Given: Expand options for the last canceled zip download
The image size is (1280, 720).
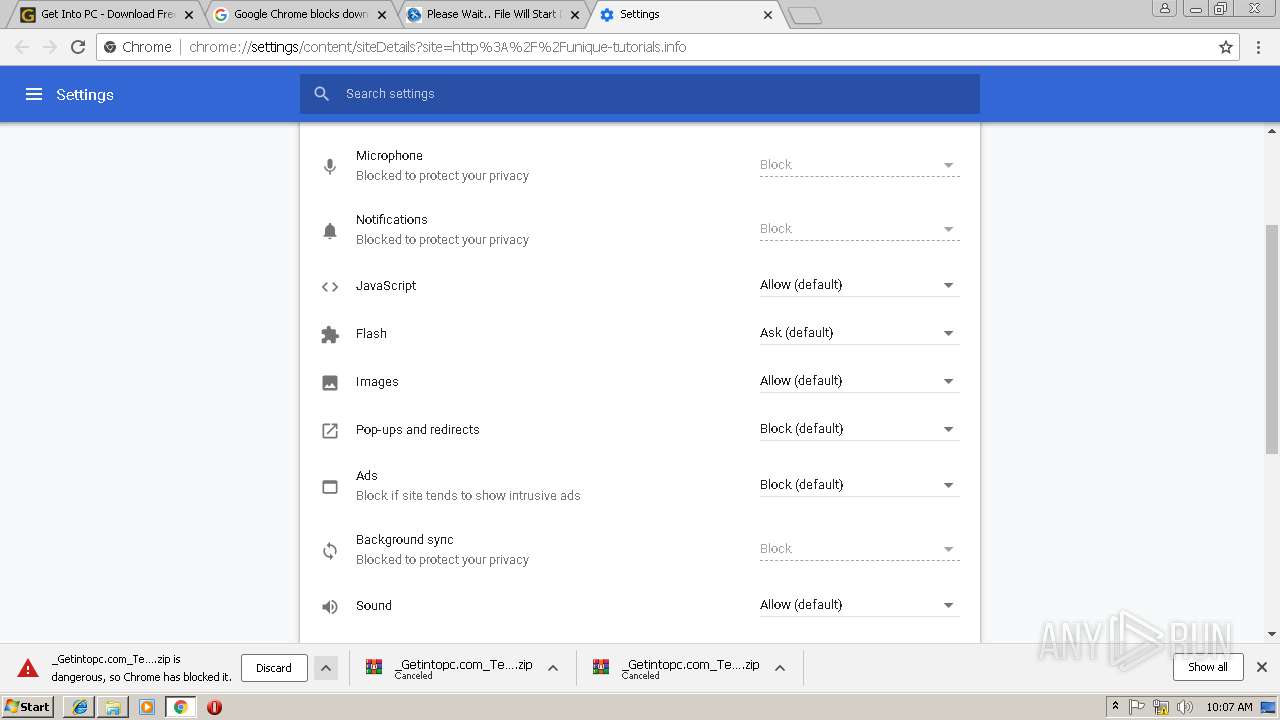Looking at the screenshot, I should [x=780, y=668].
